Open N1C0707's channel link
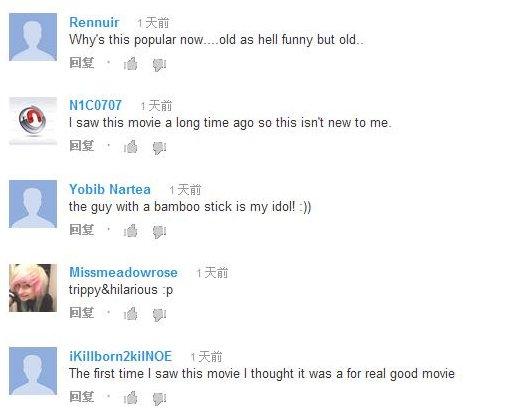This screenshot has height=419, width=513. point(95,105)
